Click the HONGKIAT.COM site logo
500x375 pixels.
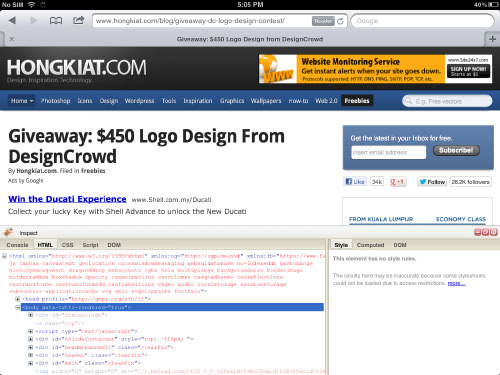coord(77,68)
